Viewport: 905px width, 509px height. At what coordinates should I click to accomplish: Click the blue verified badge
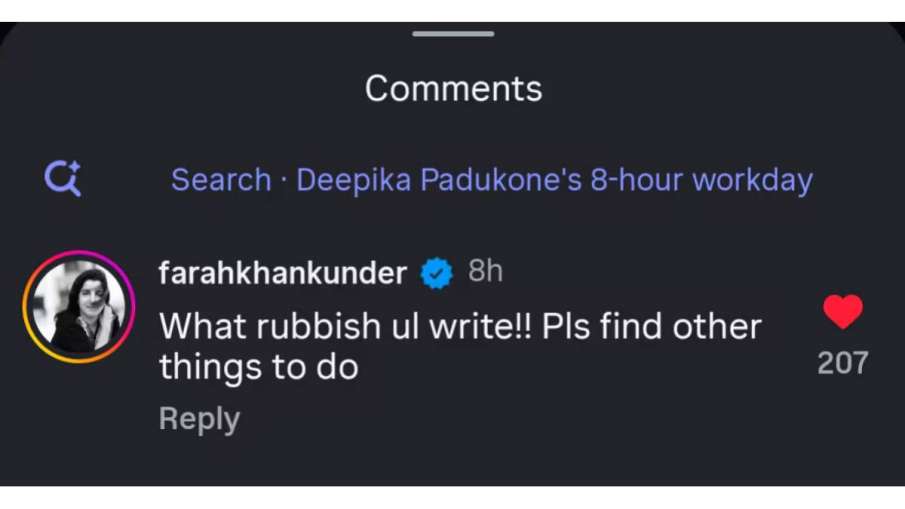[x=436, y=273]
